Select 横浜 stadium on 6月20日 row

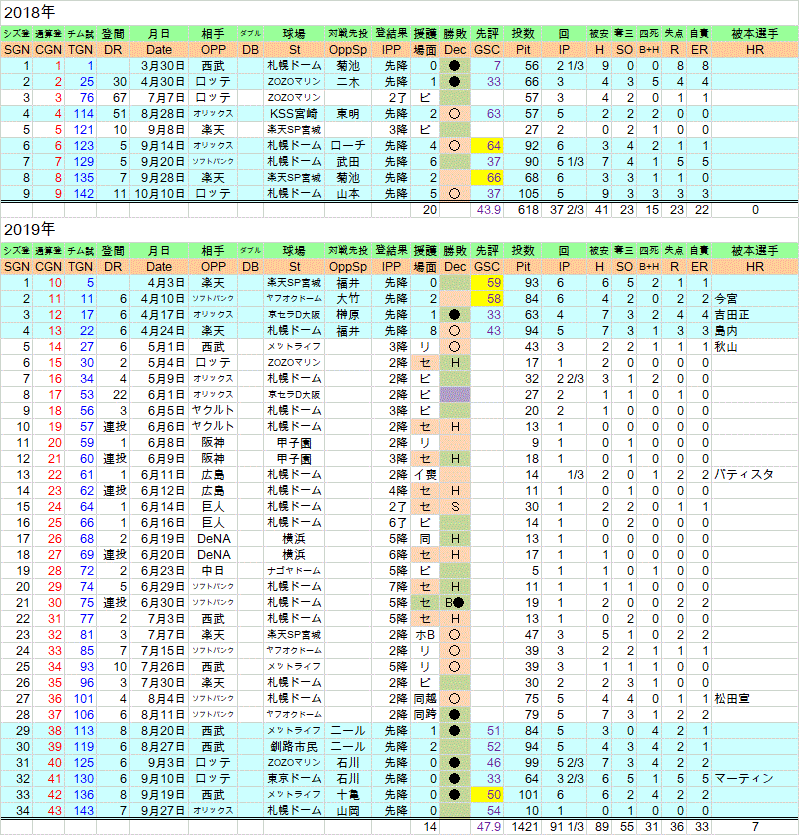[294, 554]
